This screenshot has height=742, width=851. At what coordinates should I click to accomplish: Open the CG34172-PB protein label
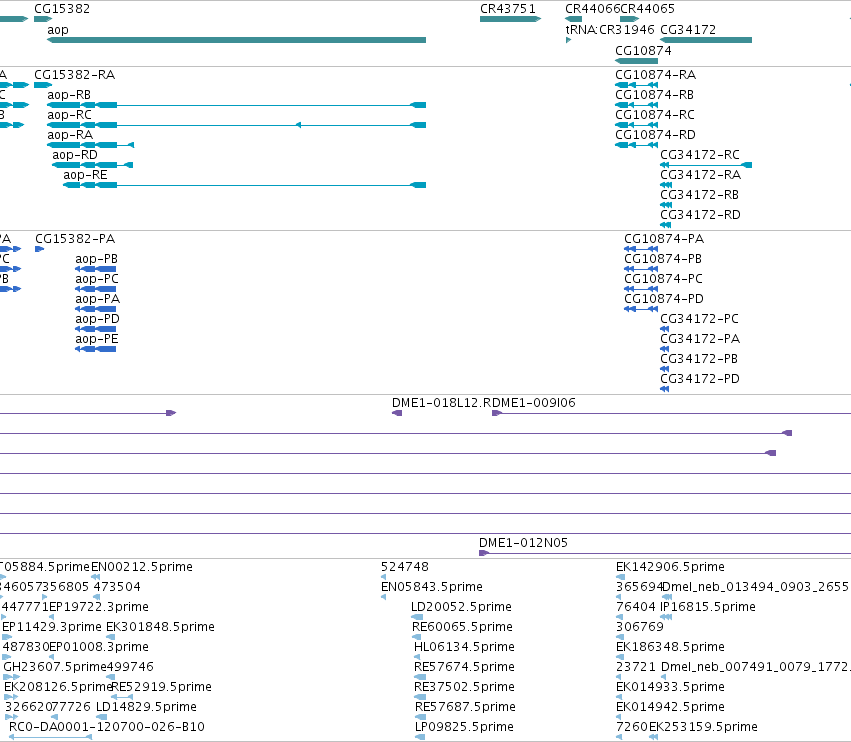point(699,359)
